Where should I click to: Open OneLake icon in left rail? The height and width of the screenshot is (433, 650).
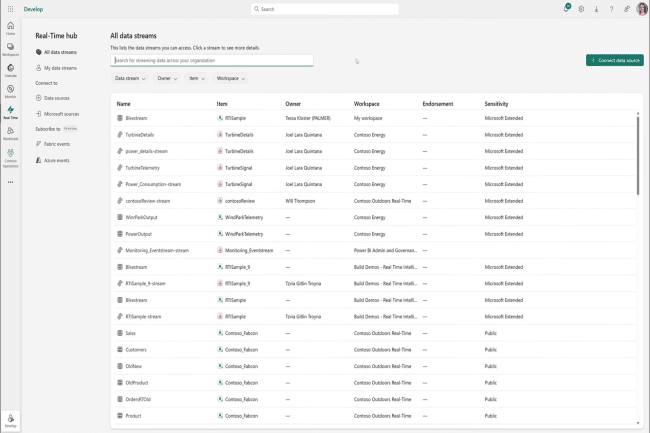tap(10, 70)
